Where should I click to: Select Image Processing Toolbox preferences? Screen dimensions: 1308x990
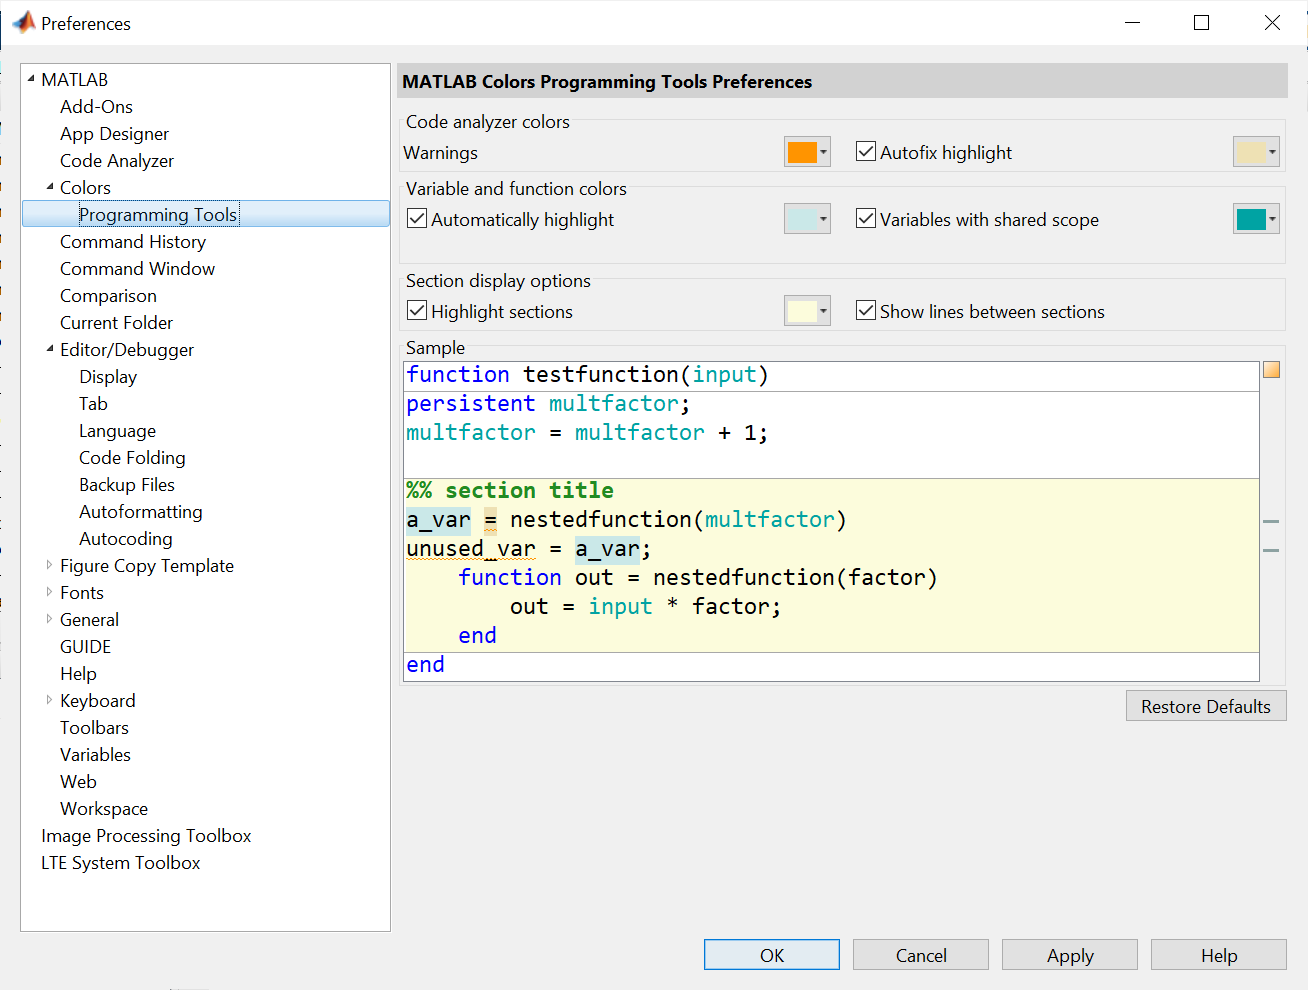[146, 835]
